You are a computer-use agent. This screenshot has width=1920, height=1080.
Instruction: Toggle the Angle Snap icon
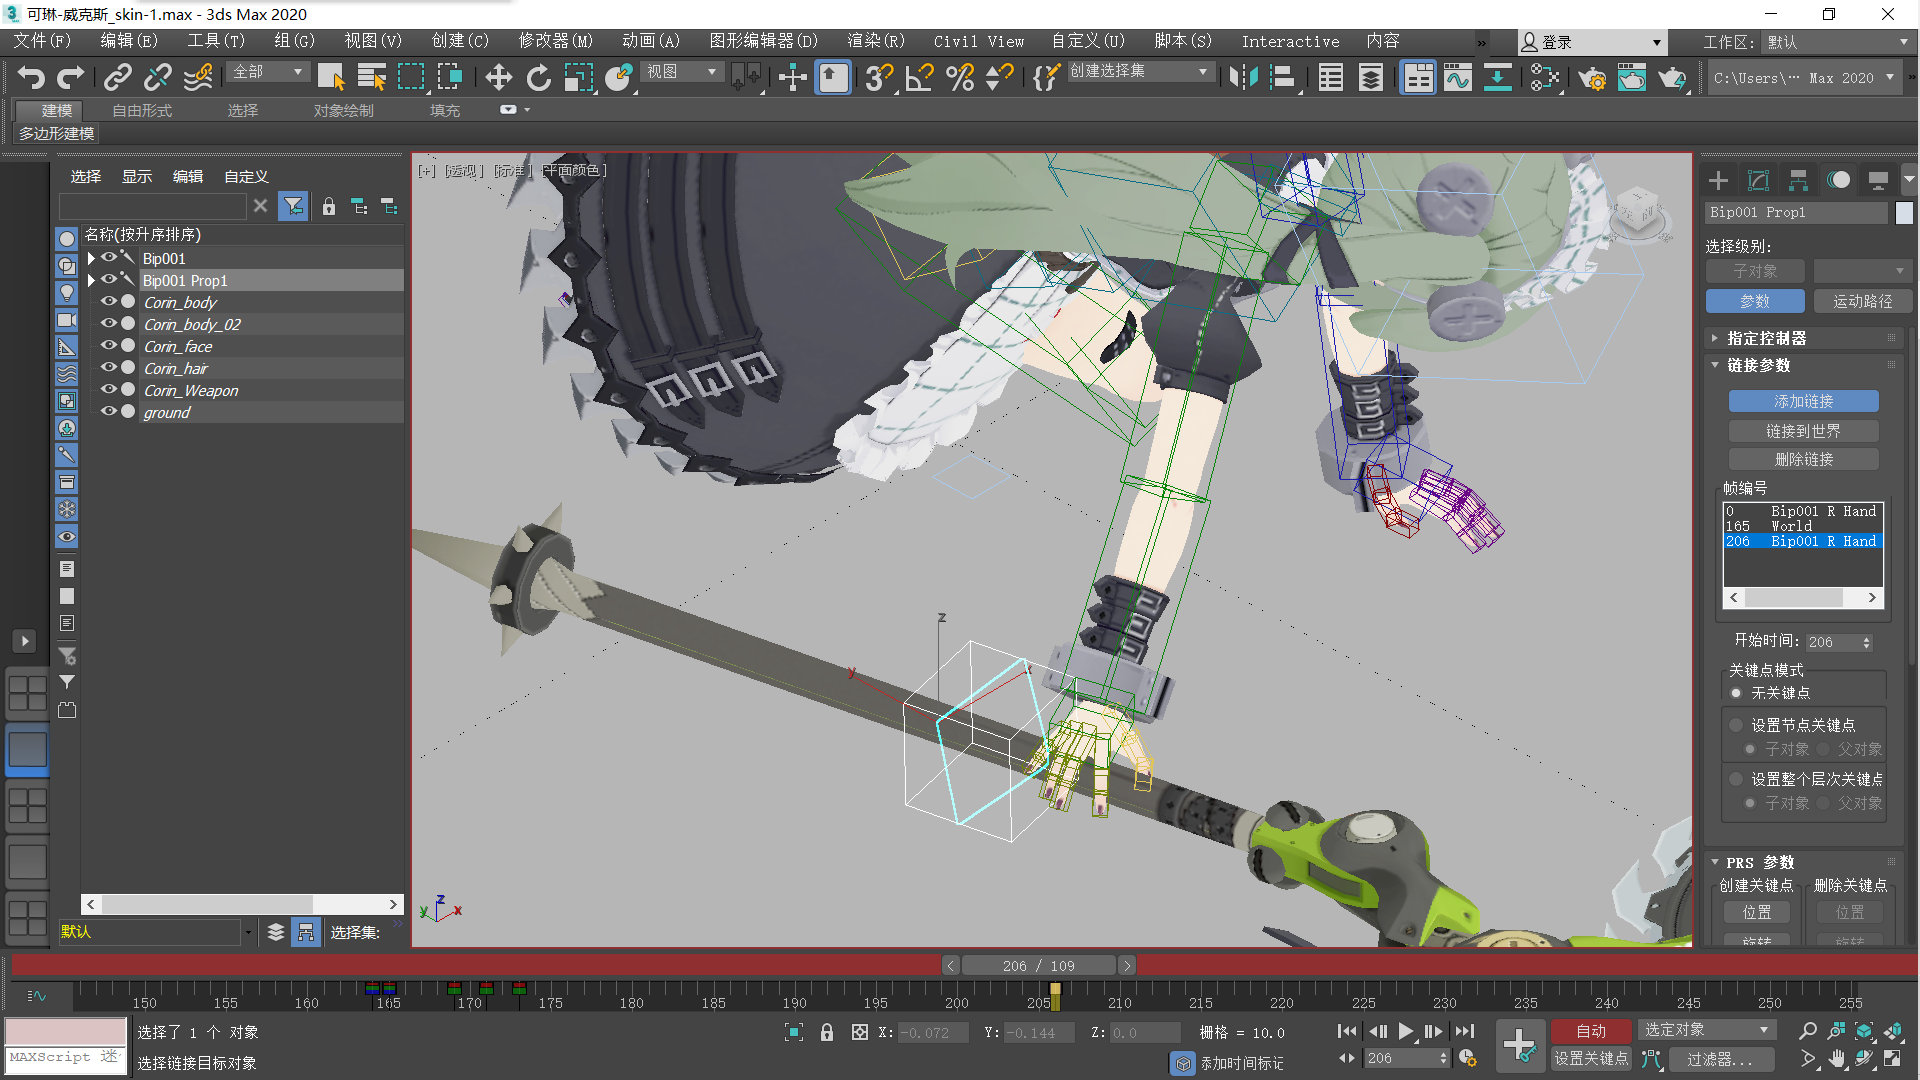coord(919,77)
